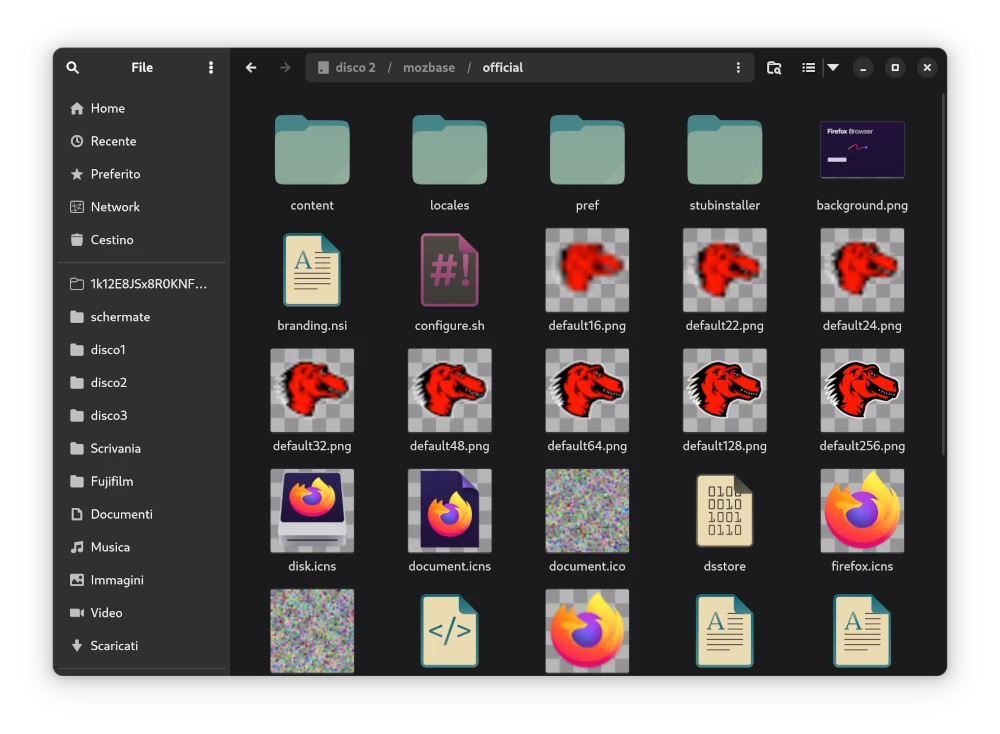Select the branding.nsi text file icon
The height and width of the screenshot is (734, 1000).
(x=312, y=270)
